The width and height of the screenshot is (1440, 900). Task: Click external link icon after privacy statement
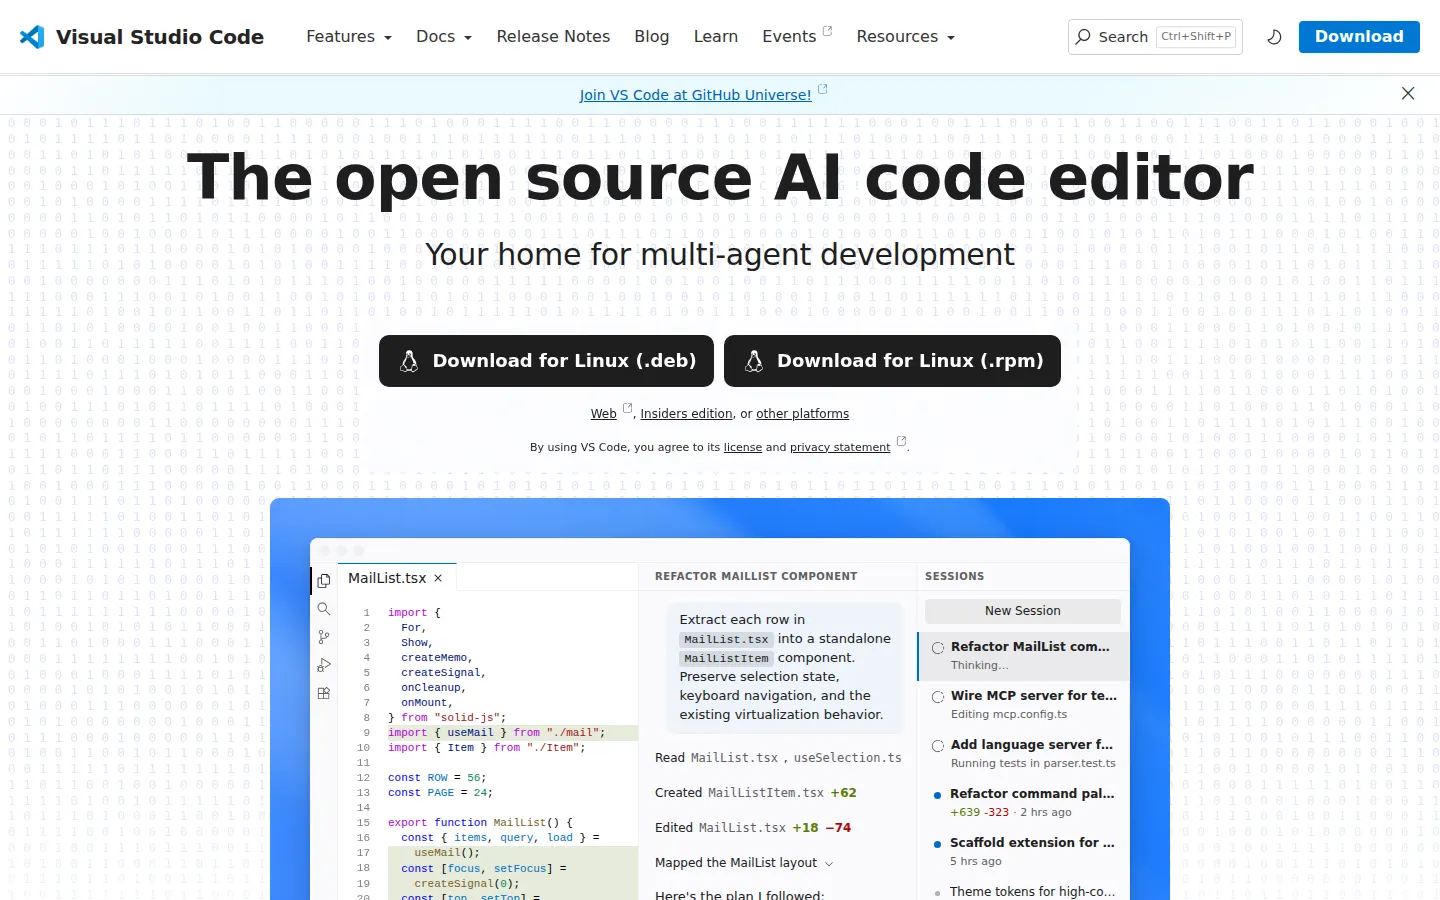pos(901,441)
